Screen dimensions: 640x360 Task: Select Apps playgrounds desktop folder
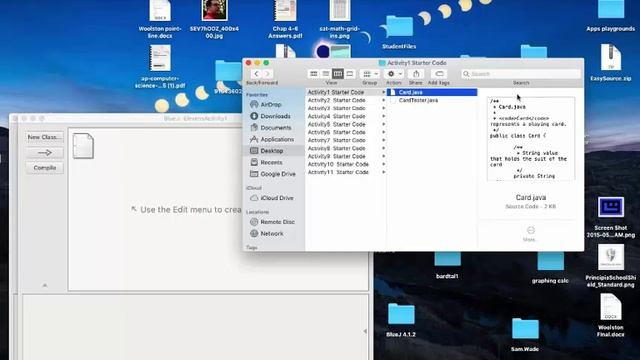(611, 16)
